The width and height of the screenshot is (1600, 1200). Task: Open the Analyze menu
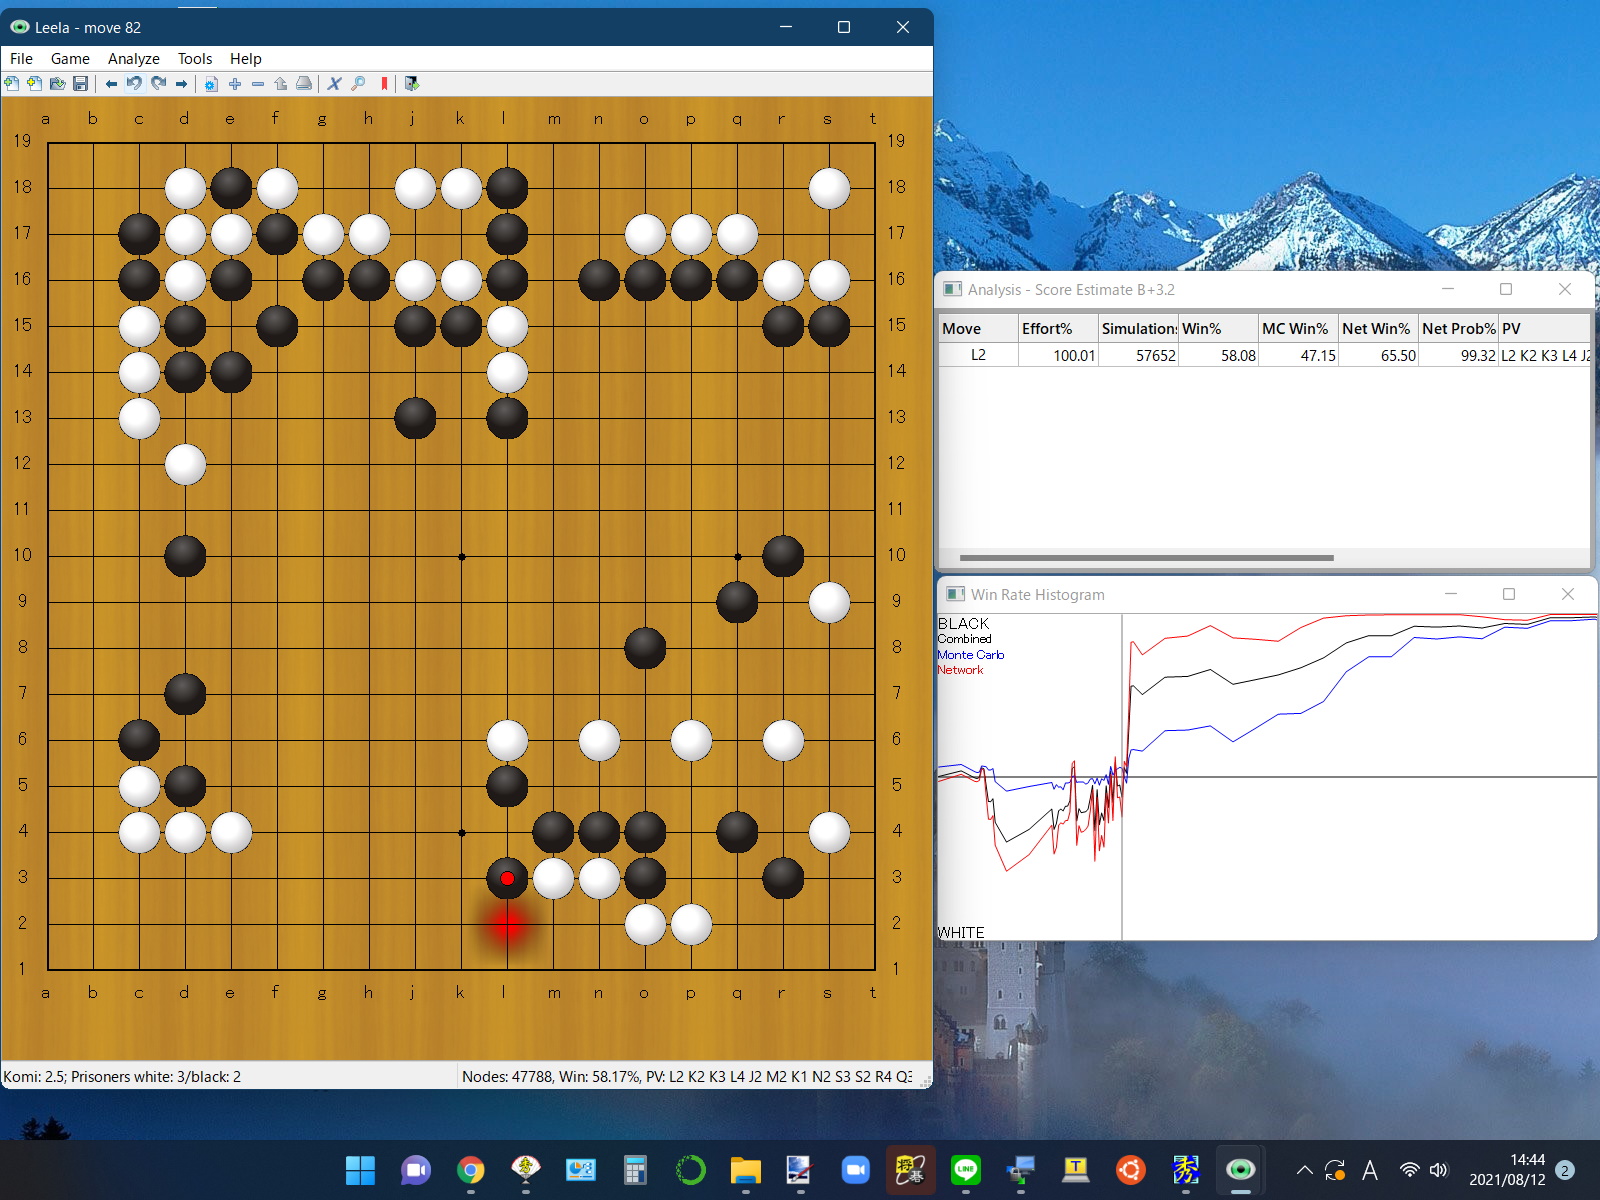click(133, 59)
